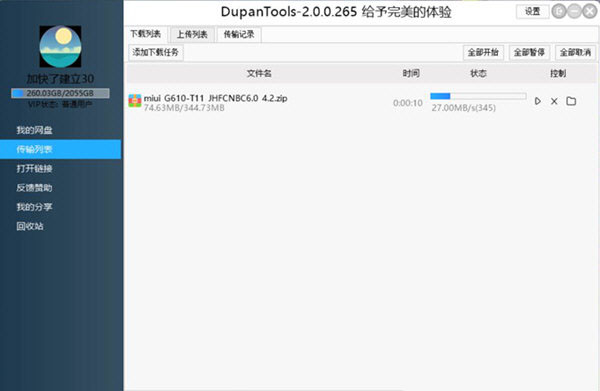Click the user avatar picture
This screenshot has height=391, width=600.
tap(60, 47)
